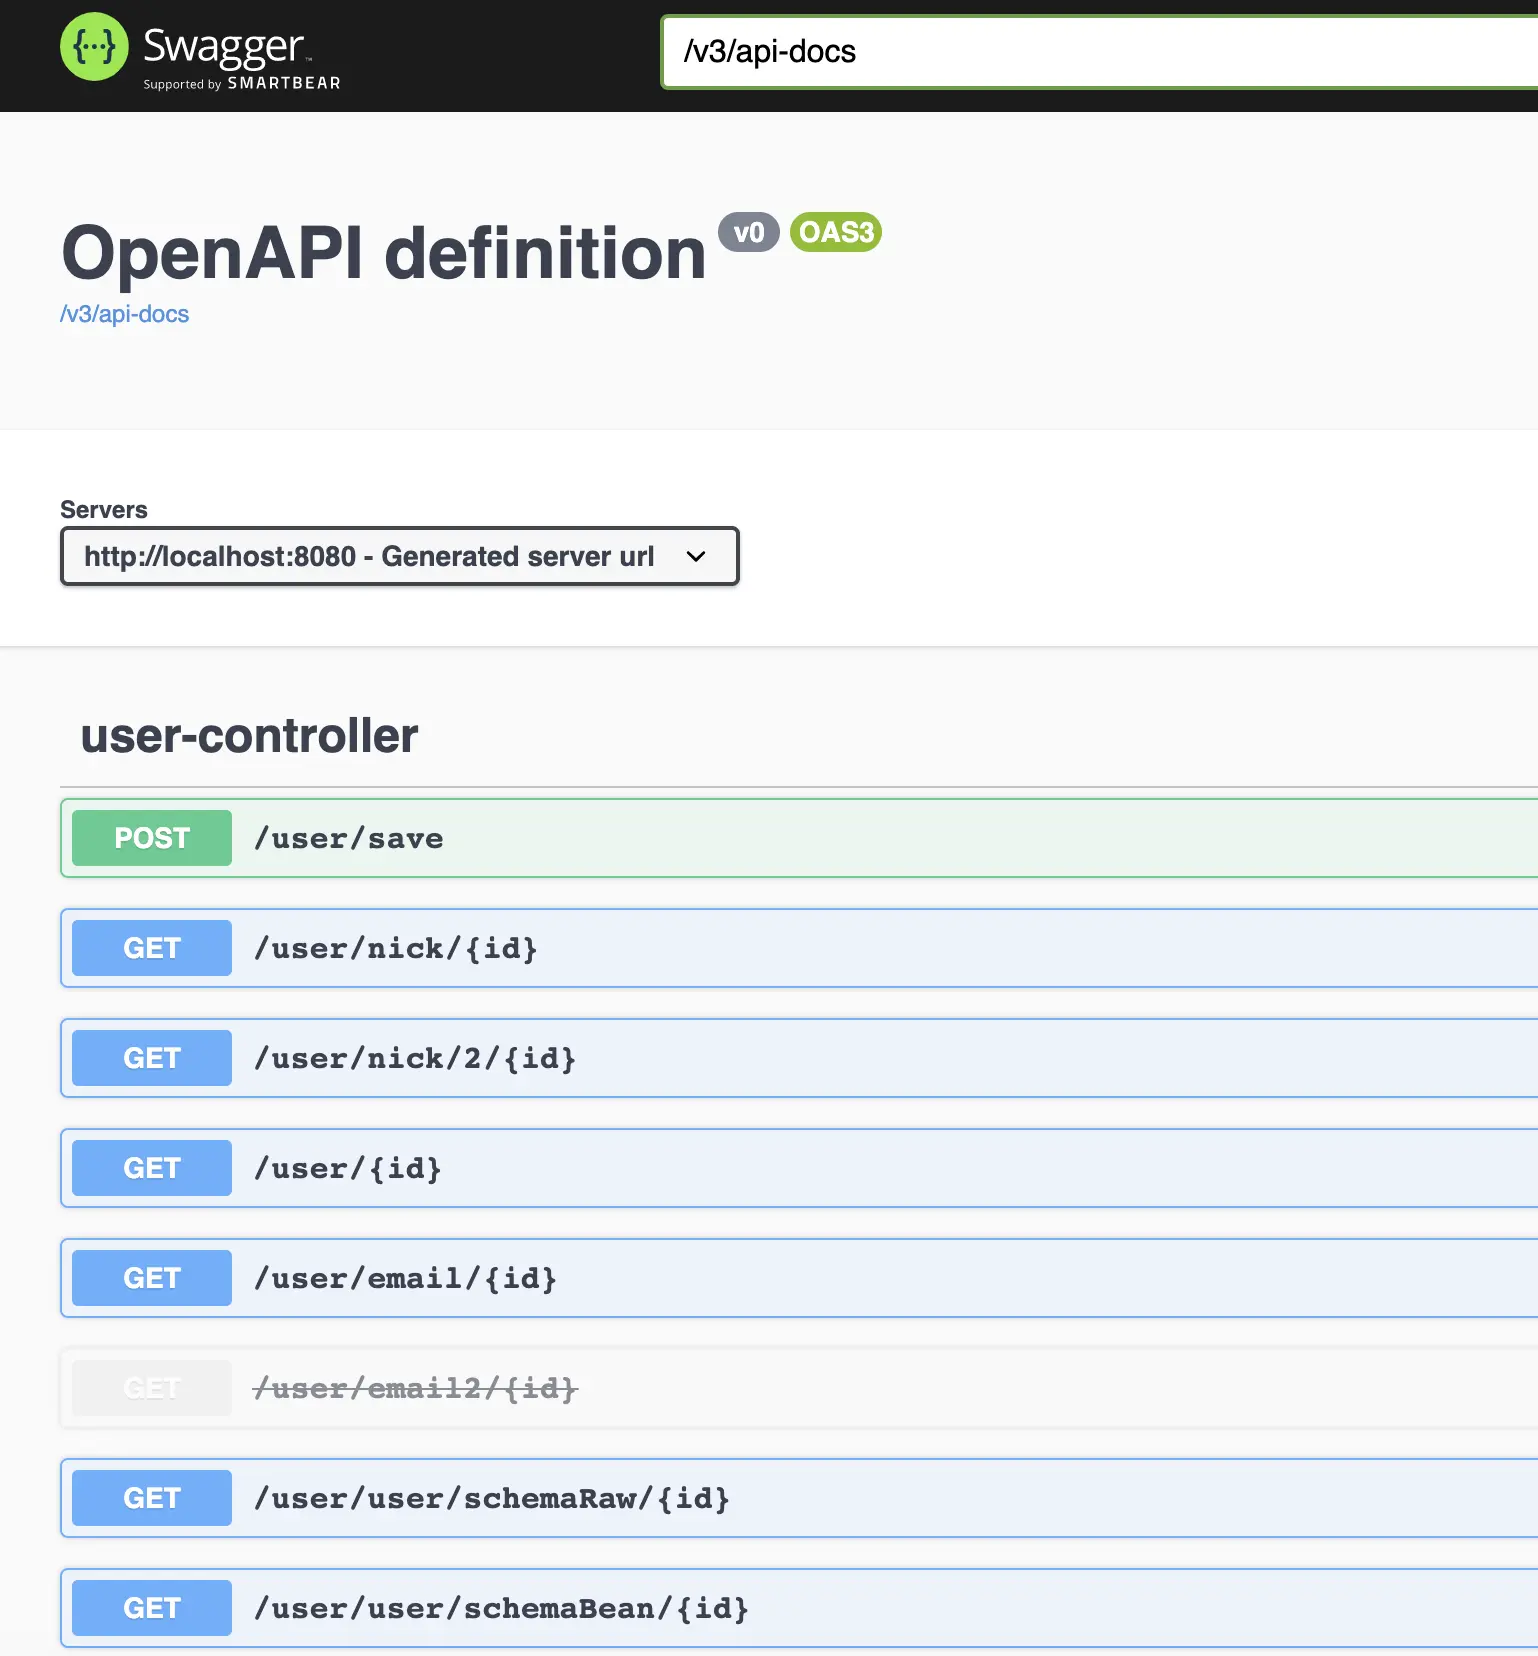Click the GET badge for /user/email/{id}
Image resolution: width=1538 pixels, height=1656 pixels.
[x=152, y=1278]
